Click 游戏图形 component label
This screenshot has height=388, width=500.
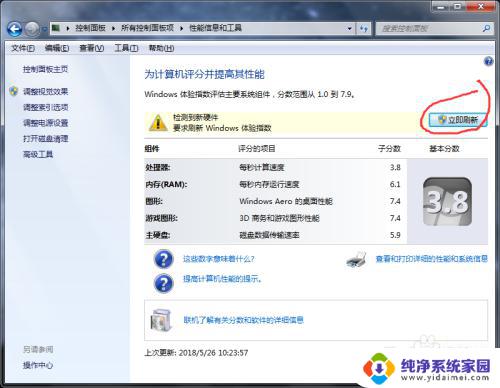click(162, 218)
